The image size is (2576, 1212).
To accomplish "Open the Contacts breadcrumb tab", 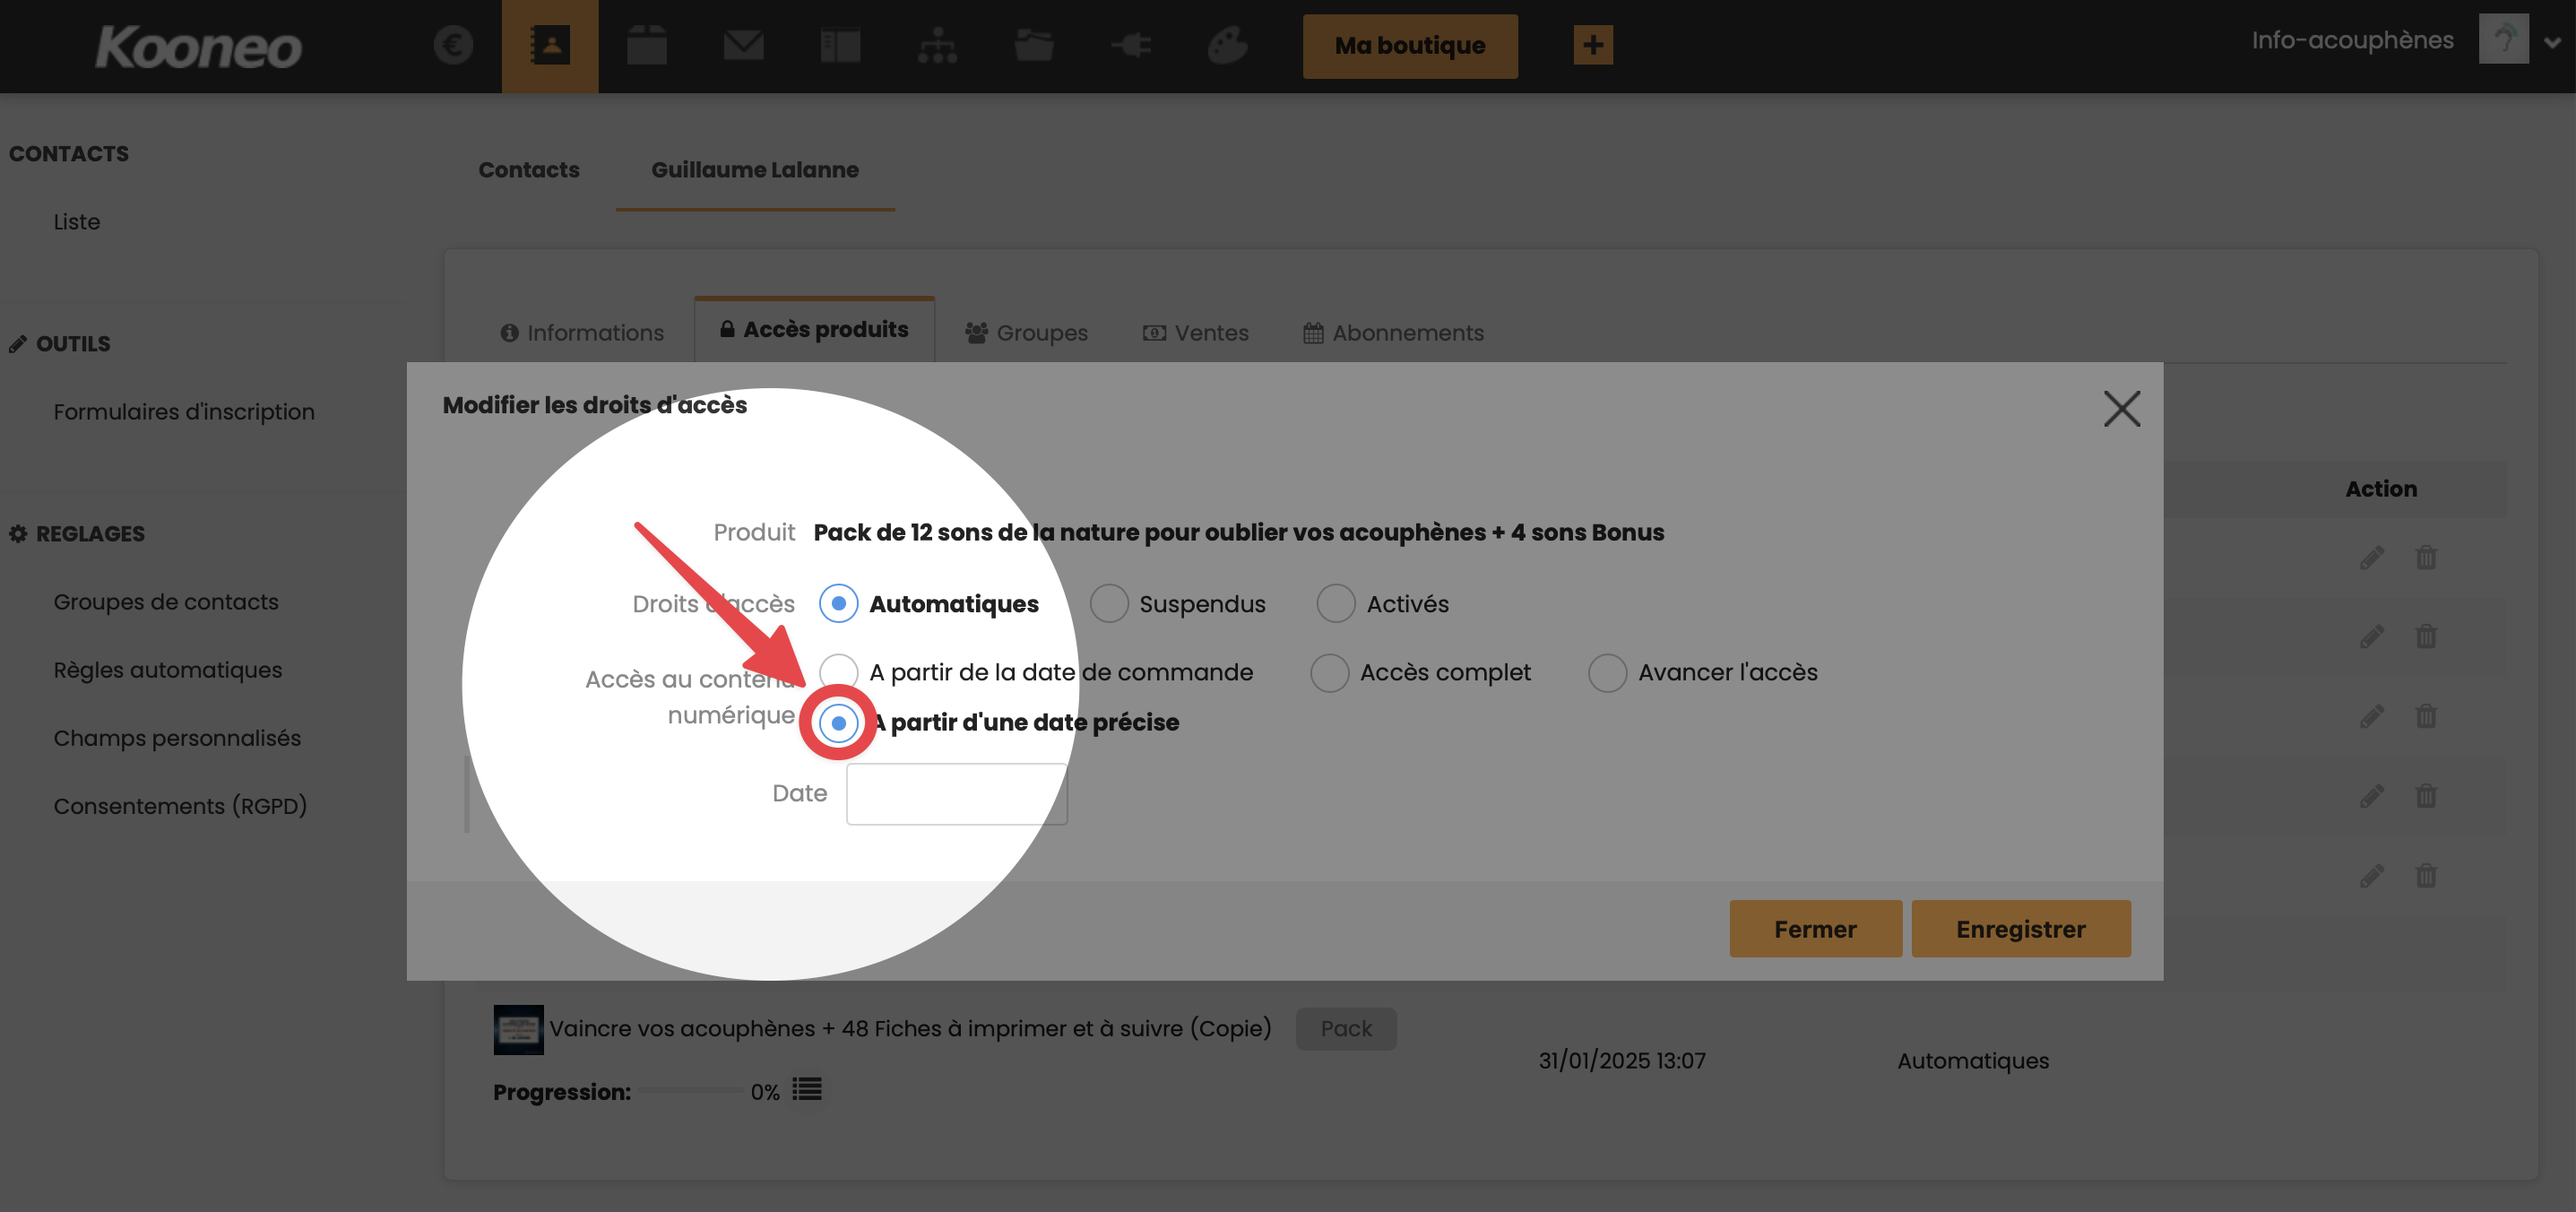I will tap(529, 170).
